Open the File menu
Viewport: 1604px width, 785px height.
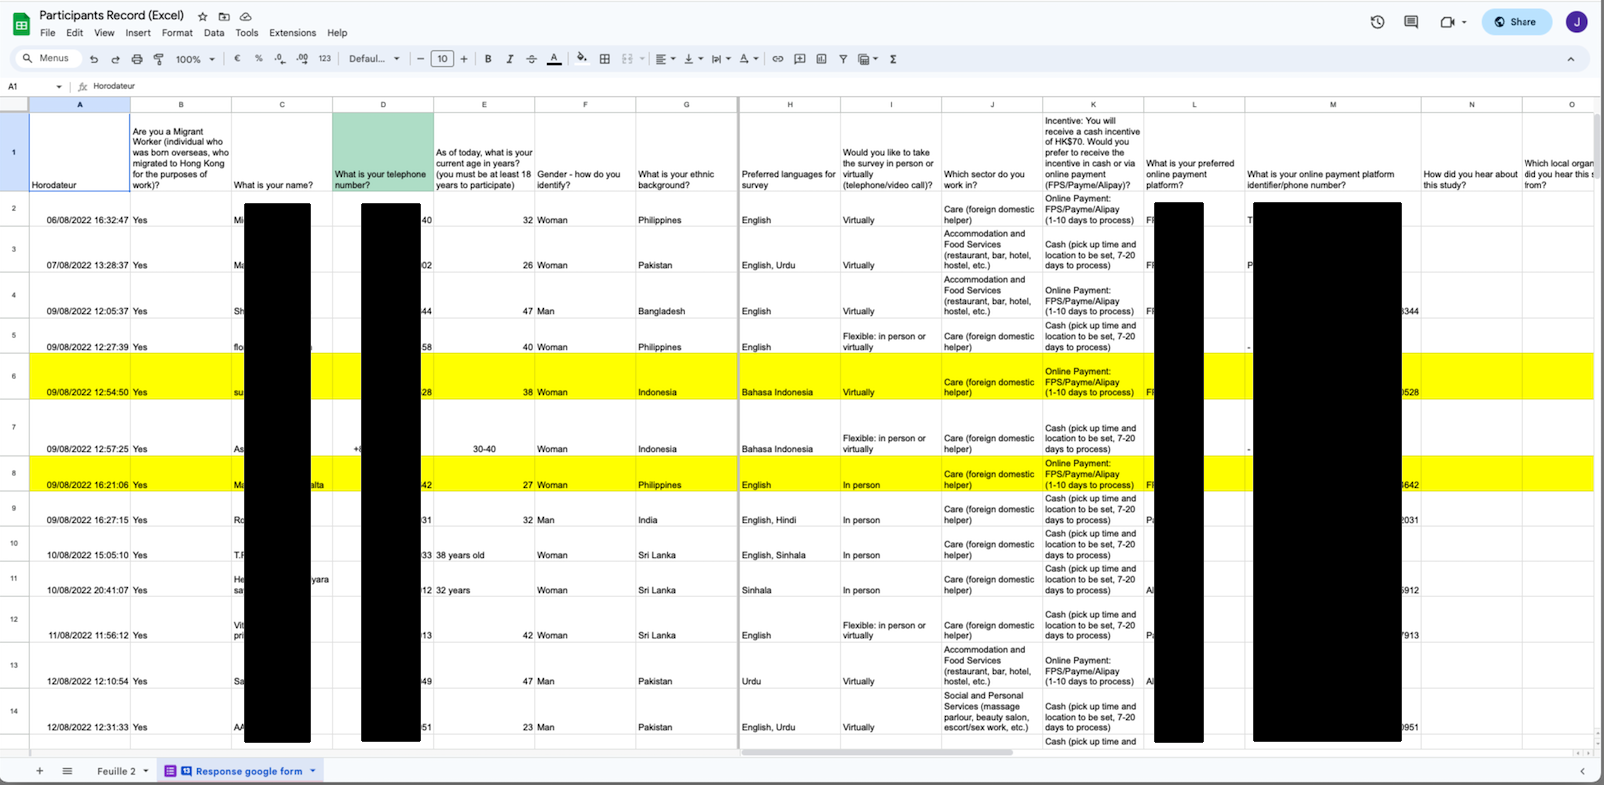click(47, 33)
